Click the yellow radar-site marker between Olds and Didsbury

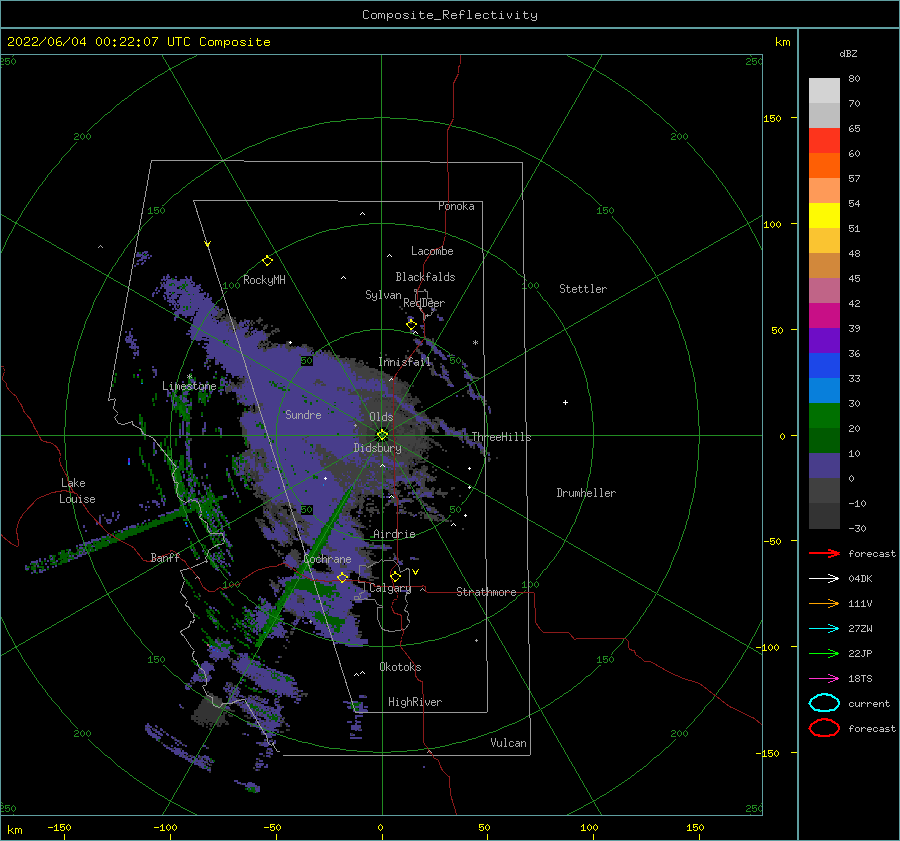[x=382, y=435]
